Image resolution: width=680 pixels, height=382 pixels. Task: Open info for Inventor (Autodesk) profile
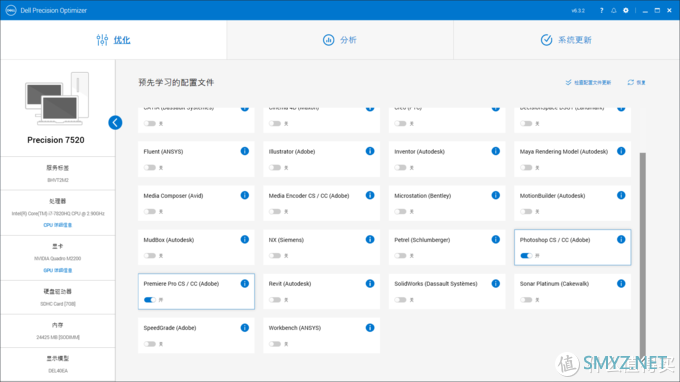point(495,151)
